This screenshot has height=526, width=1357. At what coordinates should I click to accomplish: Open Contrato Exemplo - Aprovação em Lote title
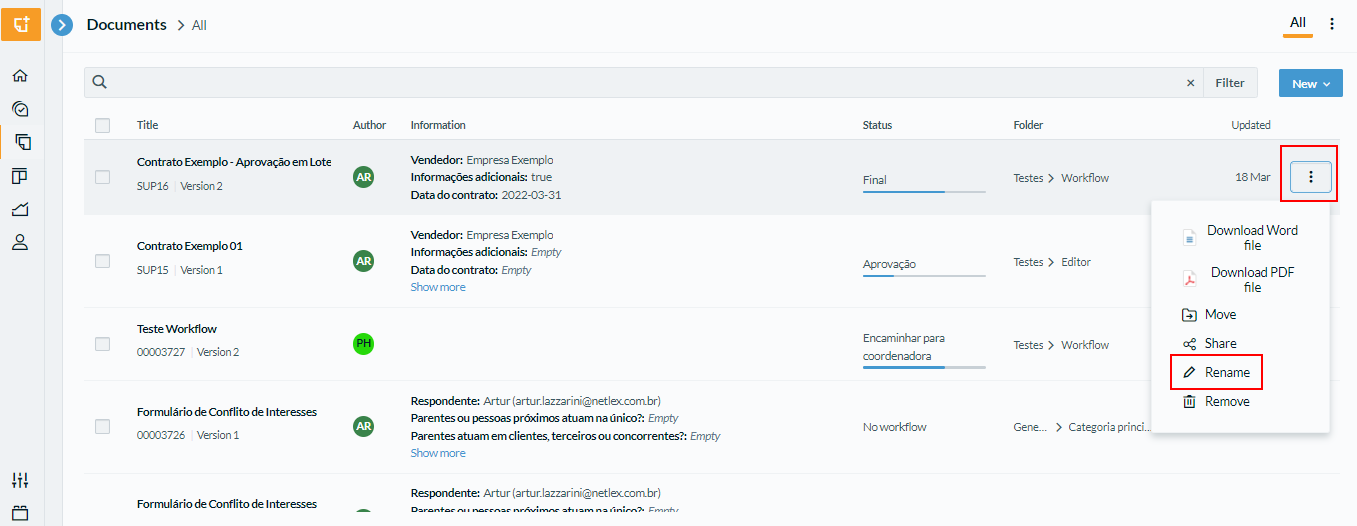234,162
